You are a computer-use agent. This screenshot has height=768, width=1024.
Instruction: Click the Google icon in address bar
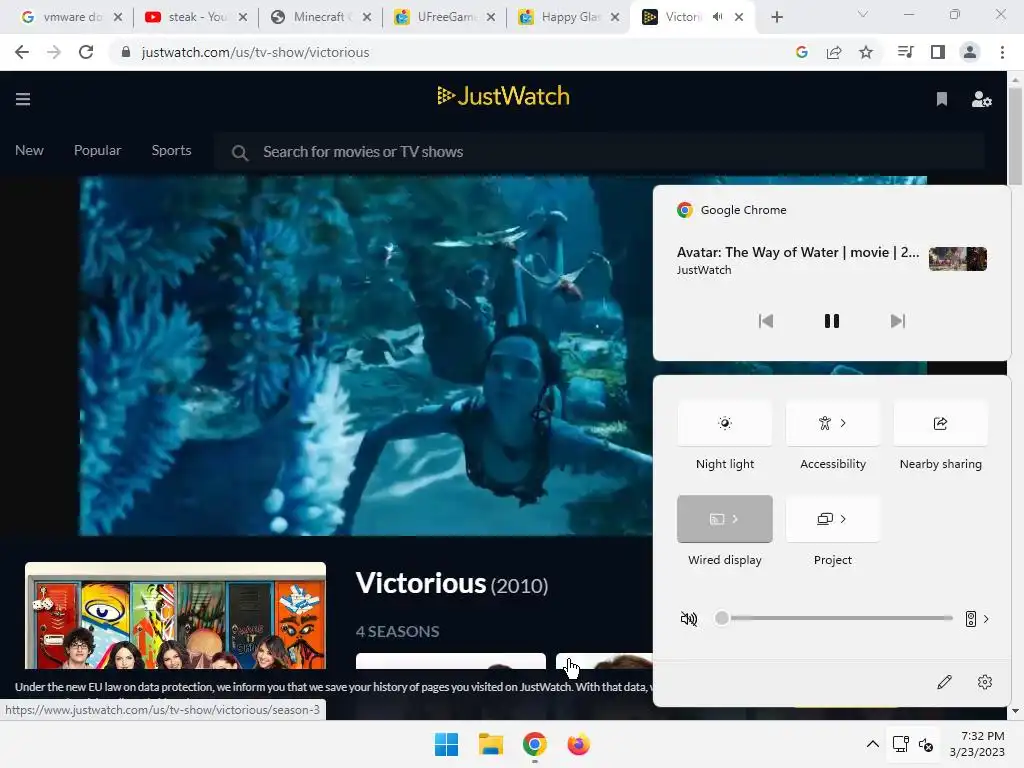pyautogui.click(x=801, y=52)
